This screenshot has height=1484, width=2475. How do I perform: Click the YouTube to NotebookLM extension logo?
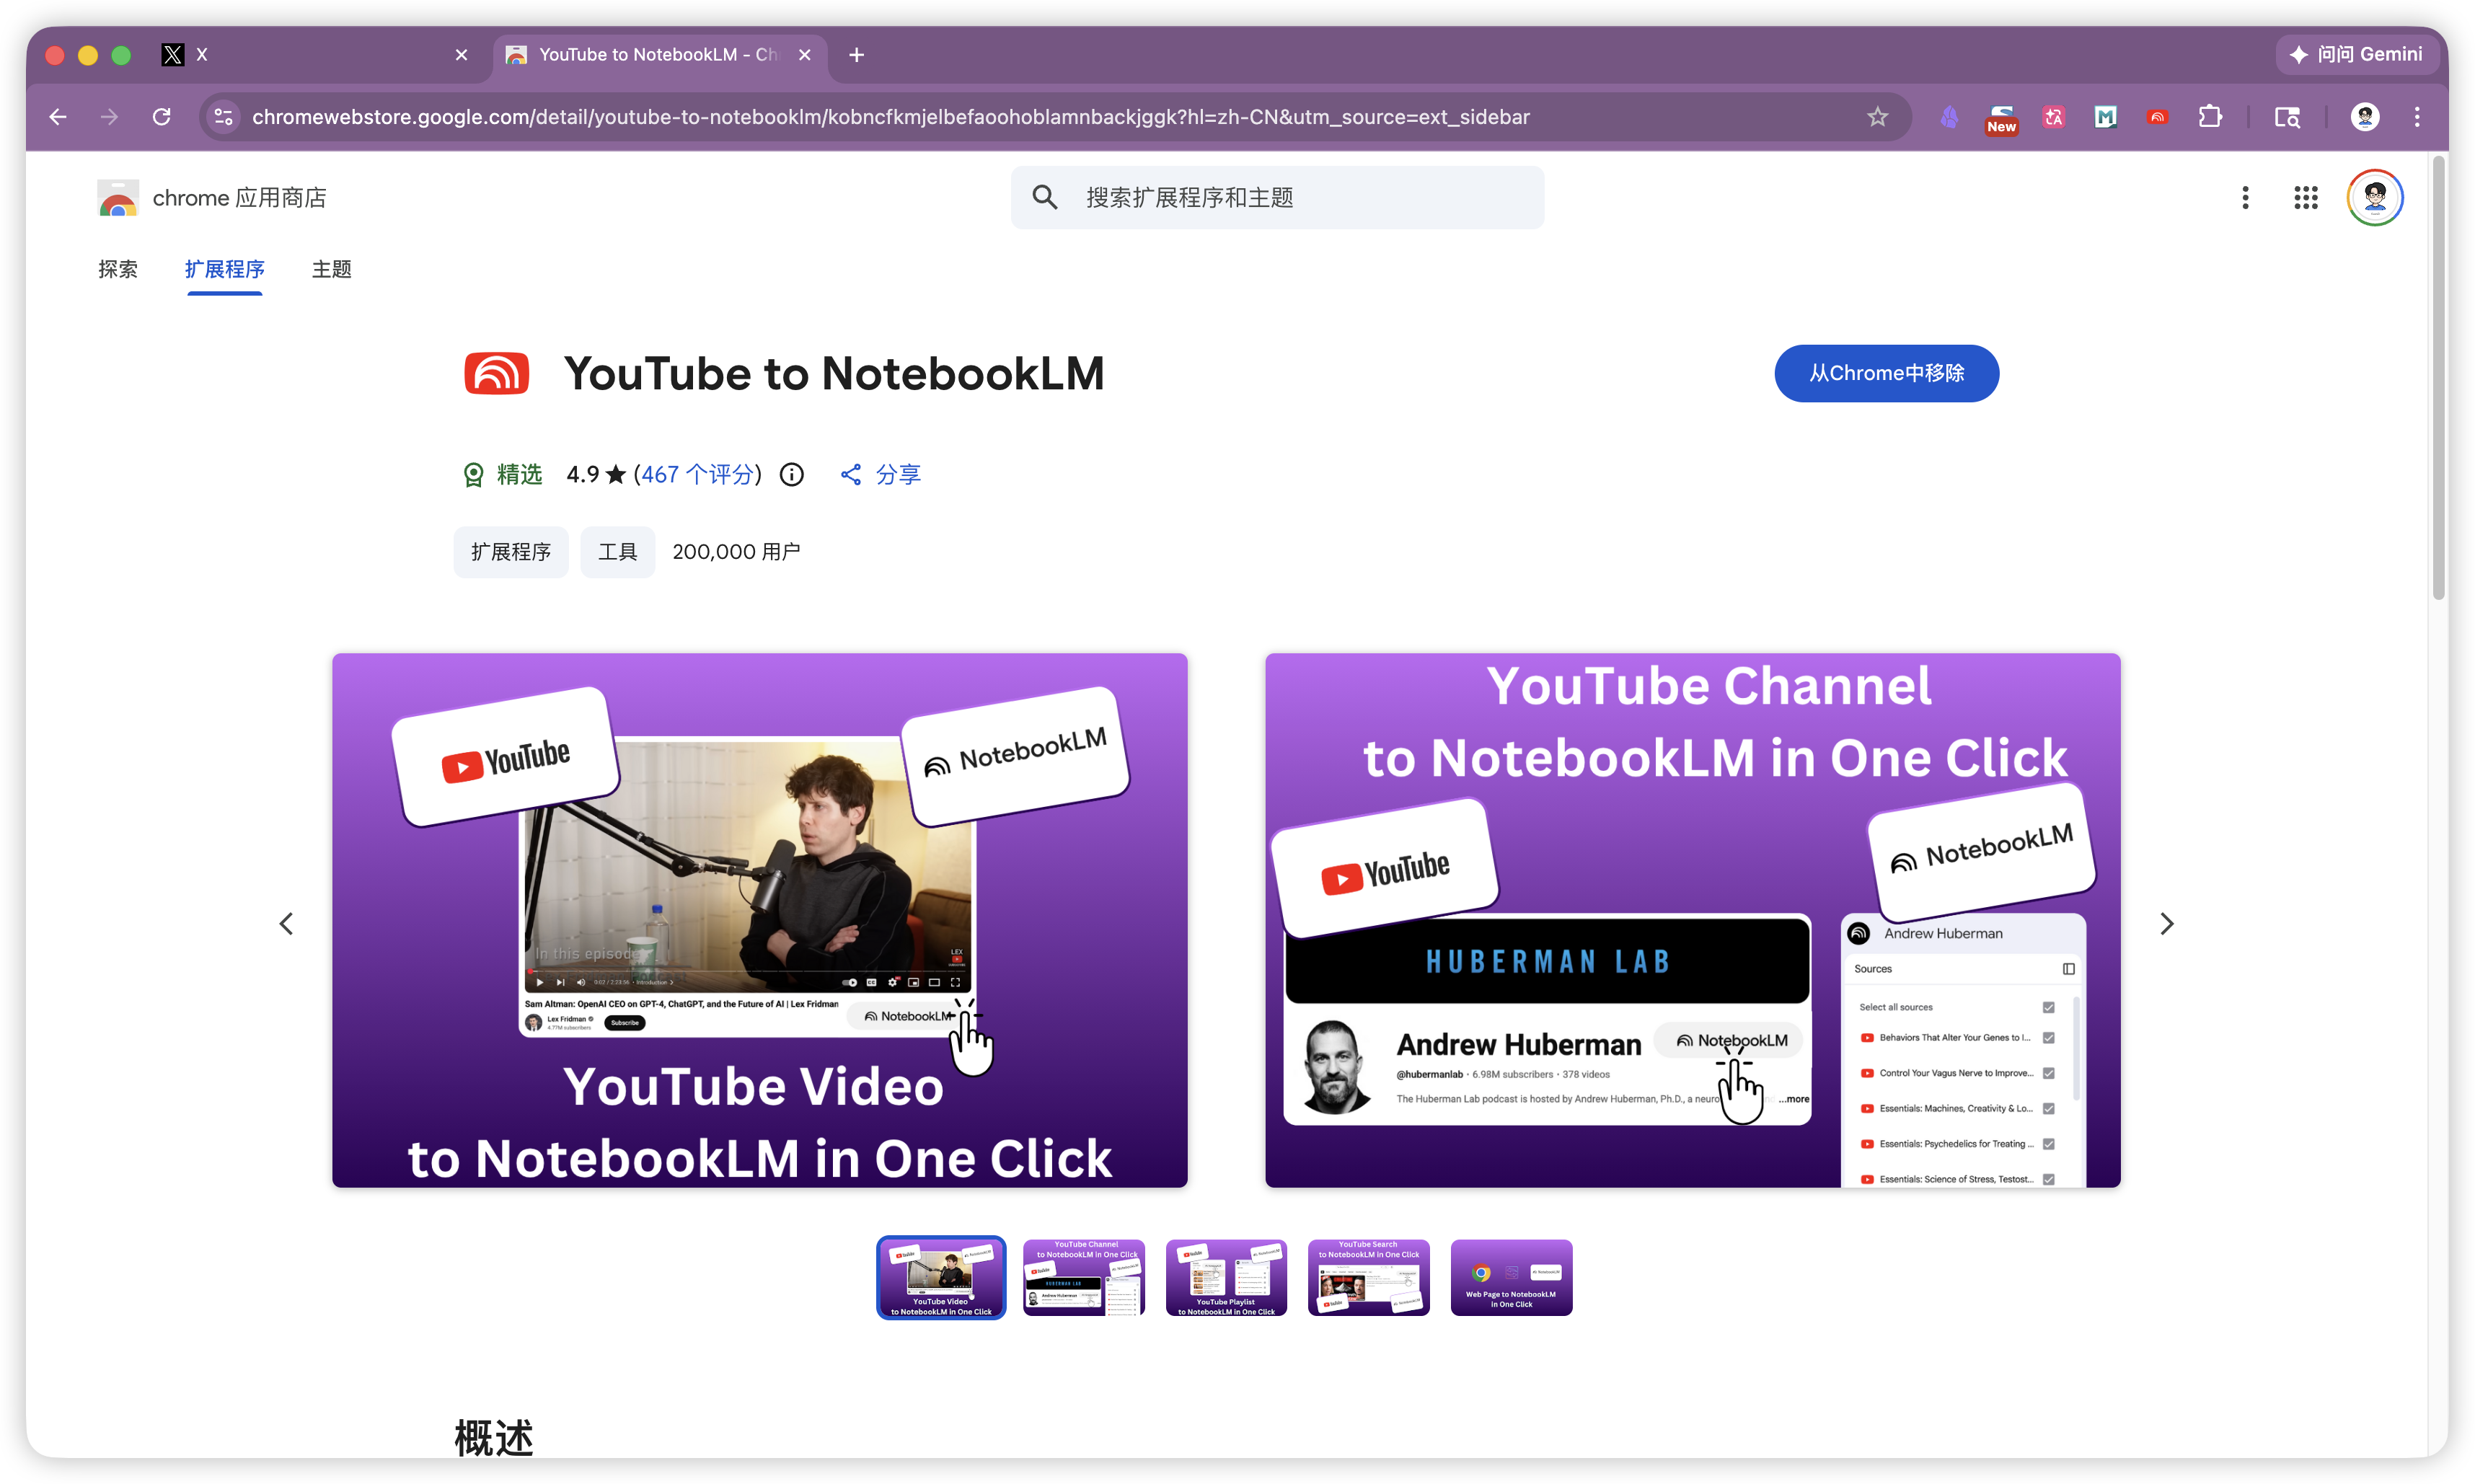[x=496, y=373]
